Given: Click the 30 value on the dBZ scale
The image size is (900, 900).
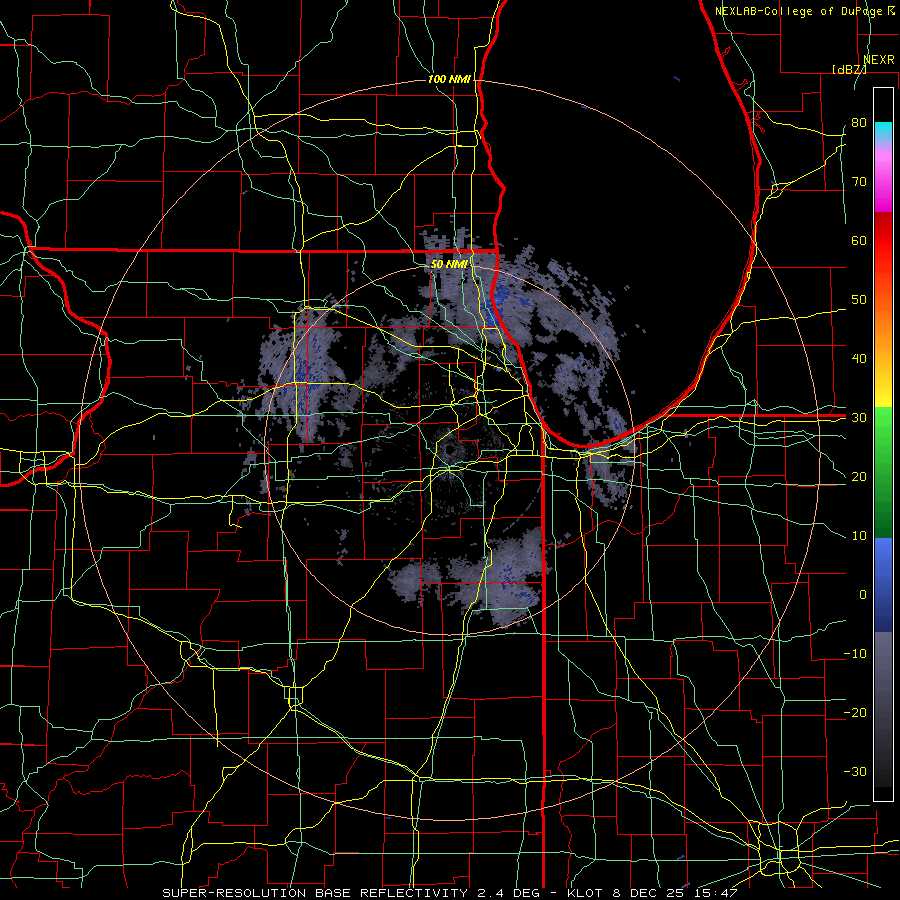Looking at the screenshot, I should 859,418.
